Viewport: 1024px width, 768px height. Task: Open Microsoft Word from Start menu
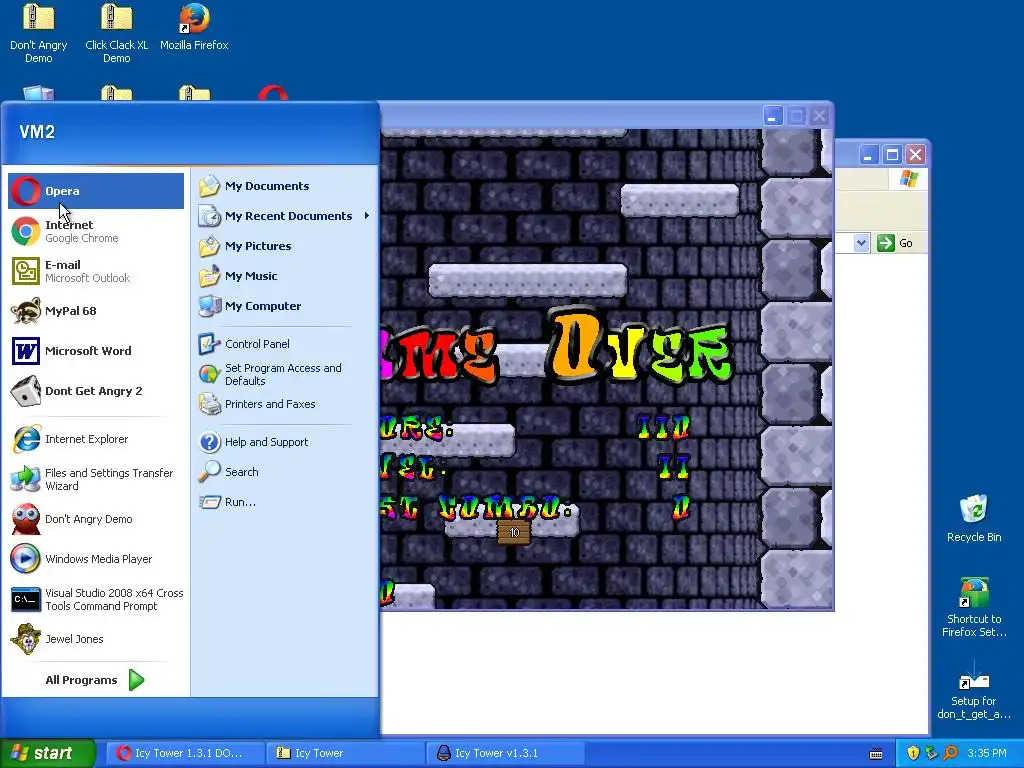pyautogui.click(x=96, y=351)
